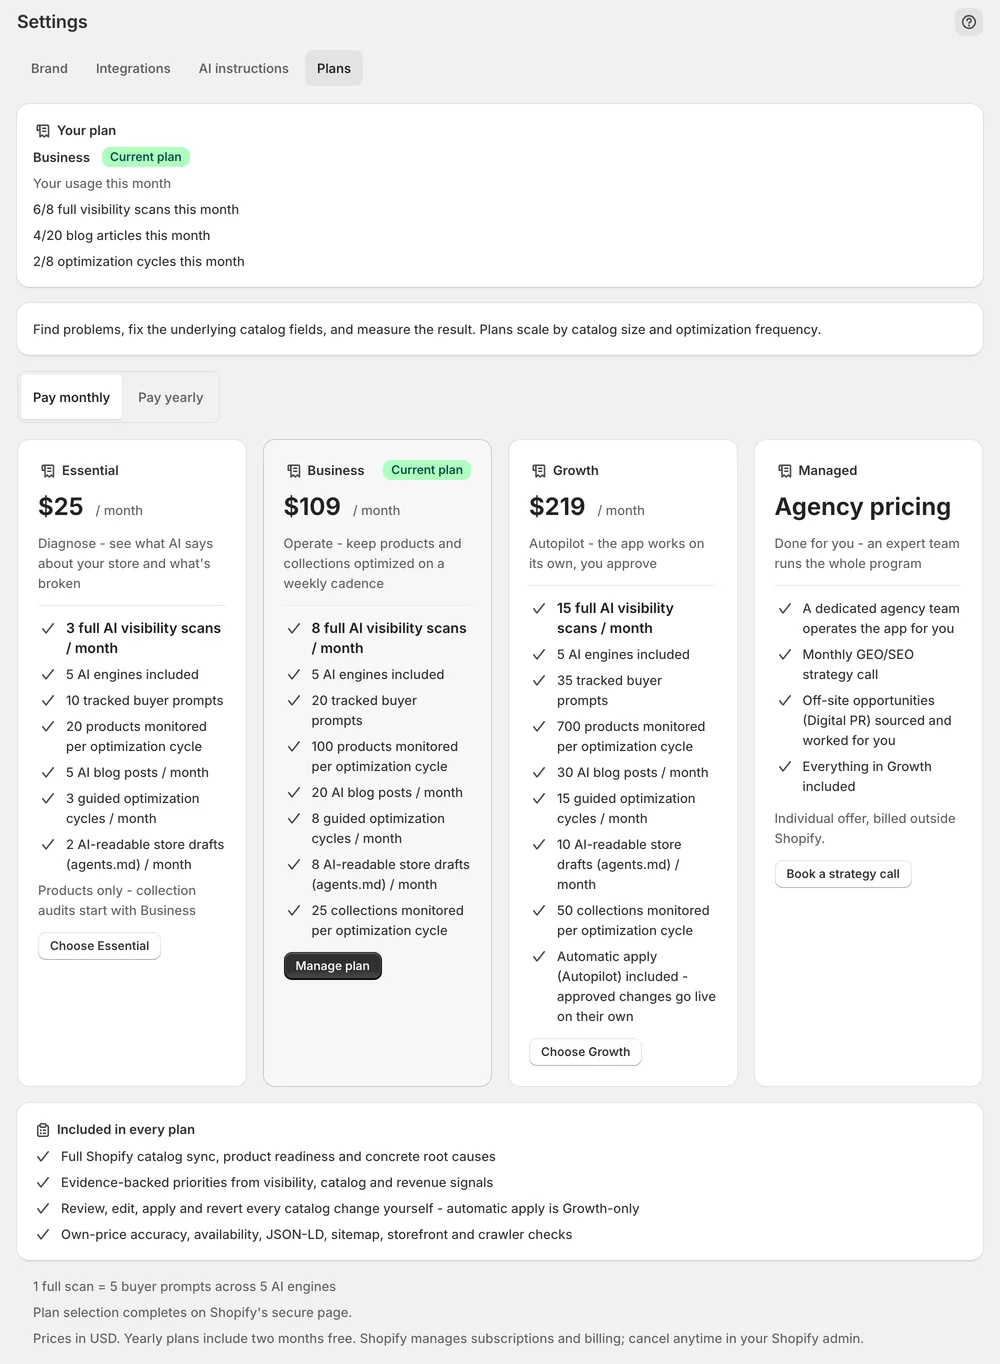
Task: Switch to the Integrations tab
Action: coord(133,68)
